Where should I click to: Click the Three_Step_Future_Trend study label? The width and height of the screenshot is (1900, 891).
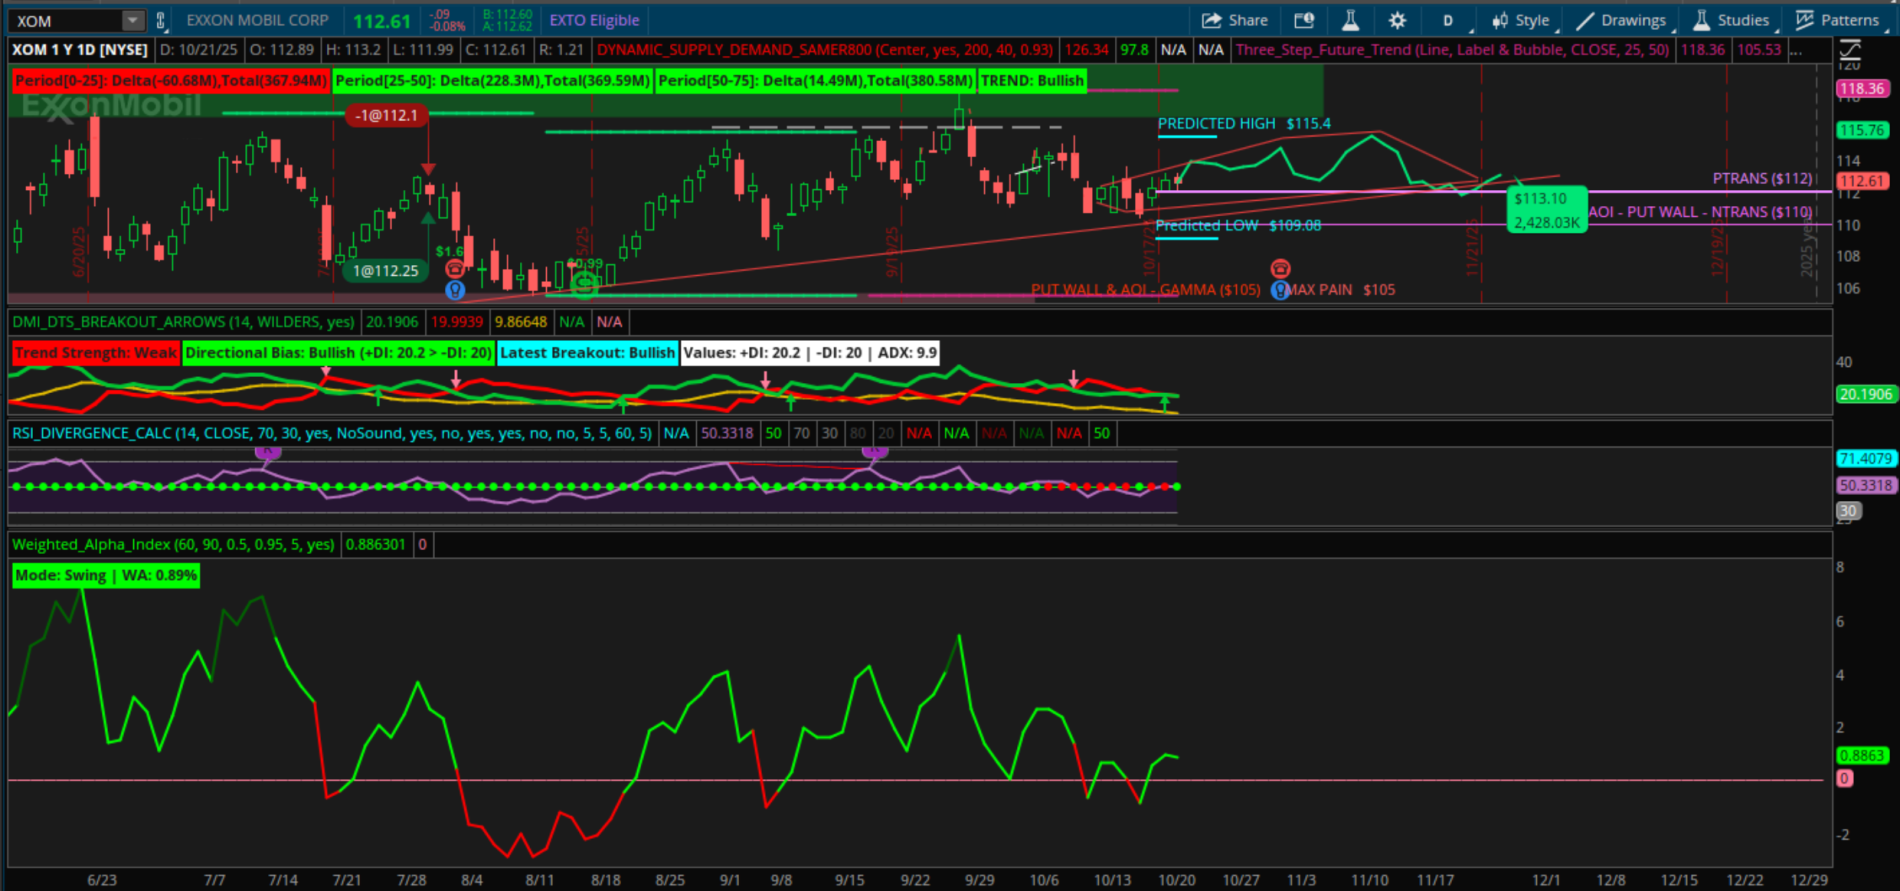[x=1452, y=49]
